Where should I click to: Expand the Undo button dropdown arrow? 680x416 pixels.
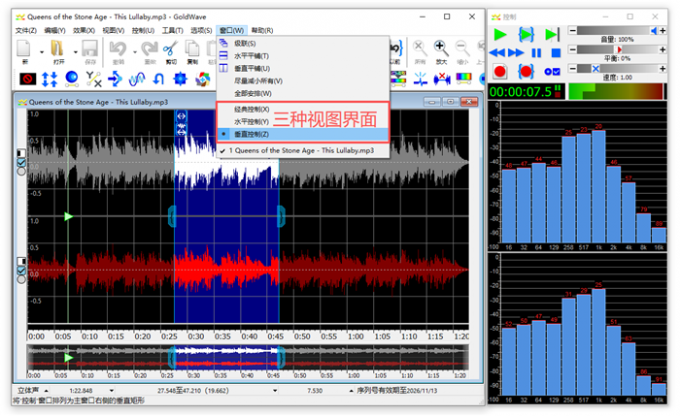tap(135, 52)
